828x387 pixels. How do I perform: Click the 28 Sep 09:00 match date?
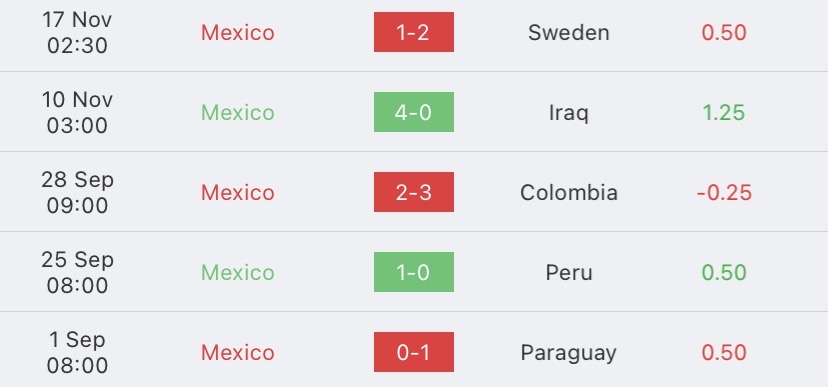[77, 193]
